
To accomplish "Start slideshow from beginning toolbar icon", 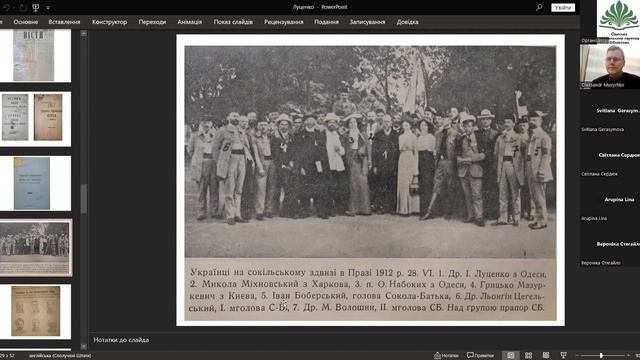I will pos(36,7).
